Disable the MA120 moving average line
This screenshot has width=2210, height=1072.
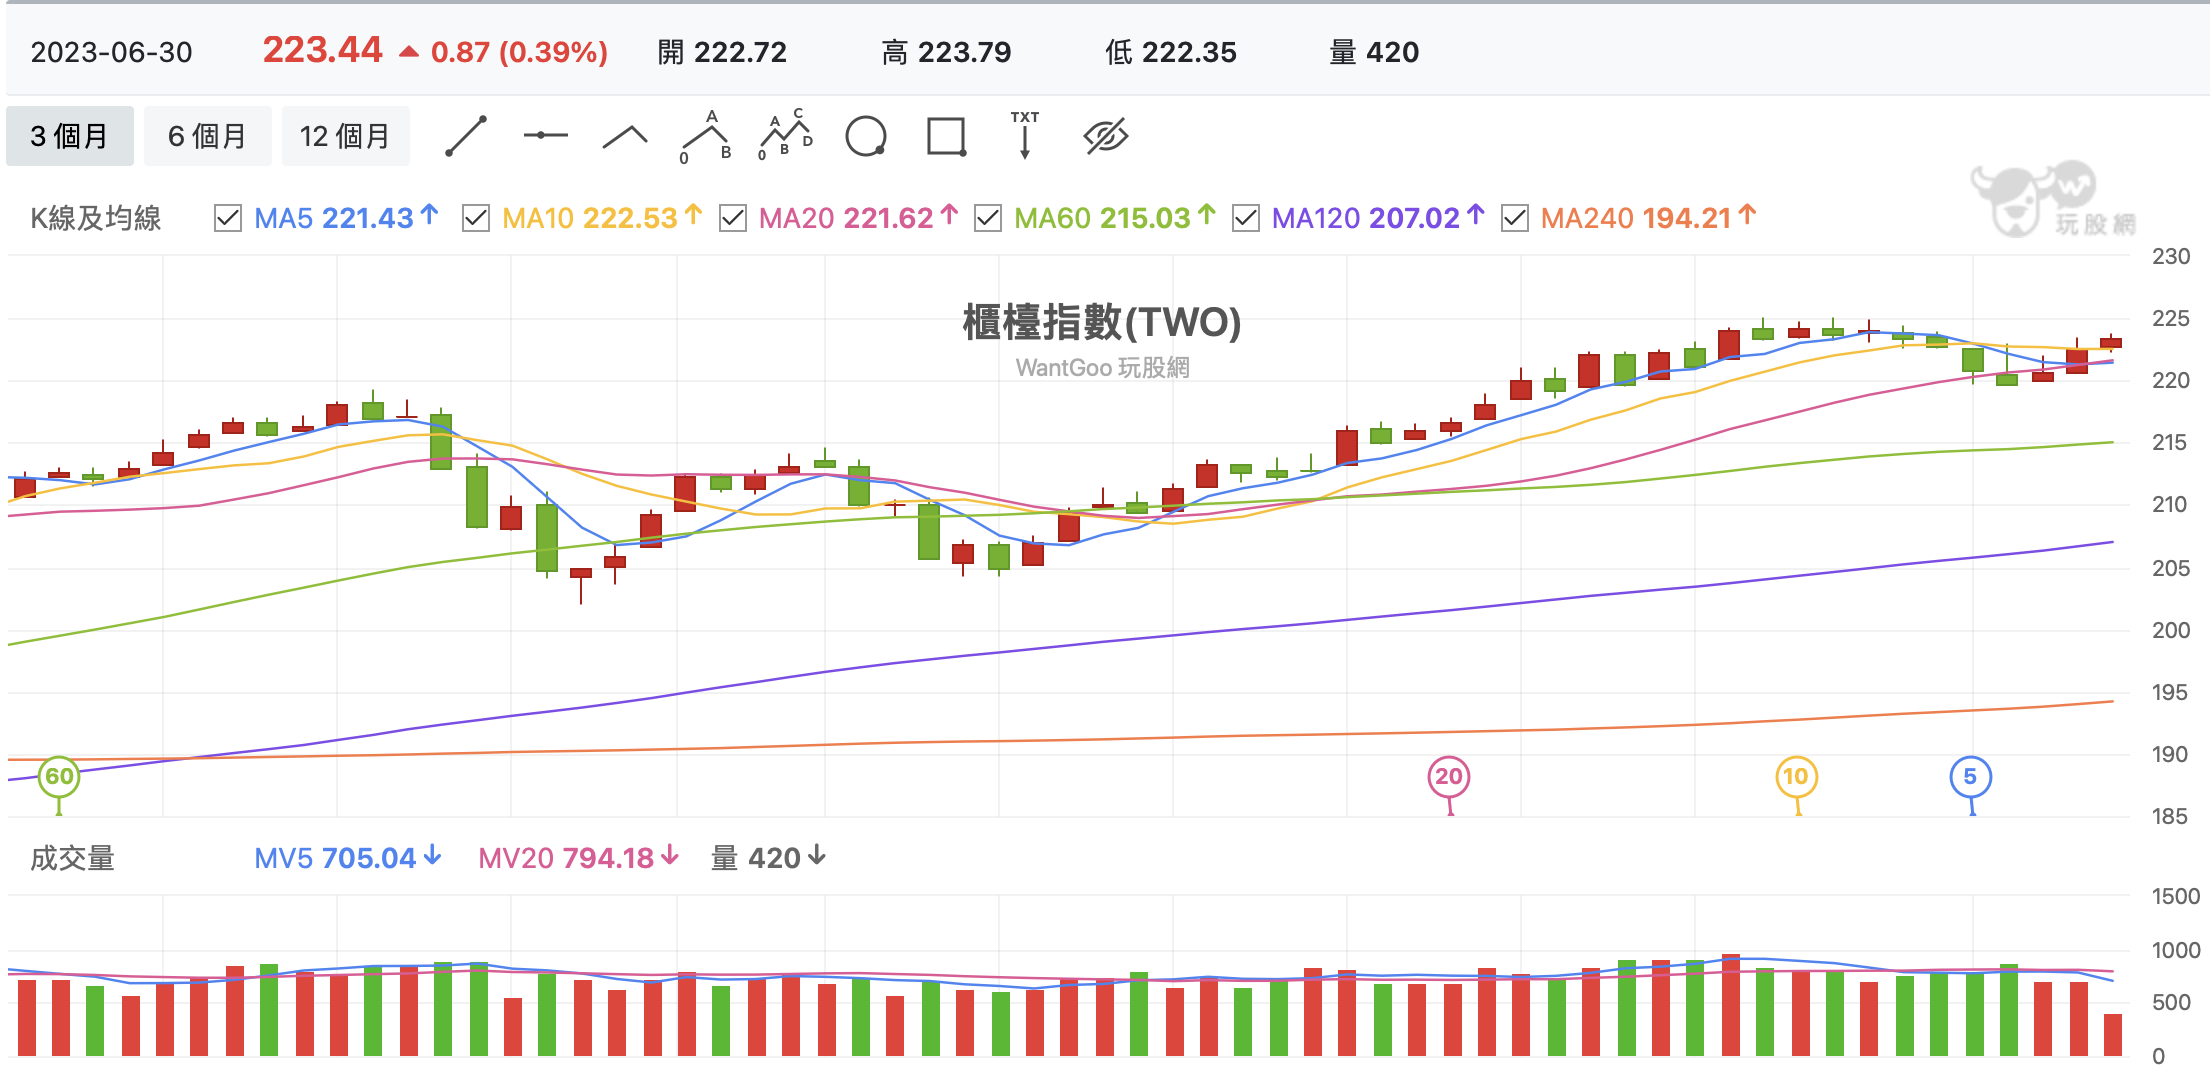[x=1246, y=218]
